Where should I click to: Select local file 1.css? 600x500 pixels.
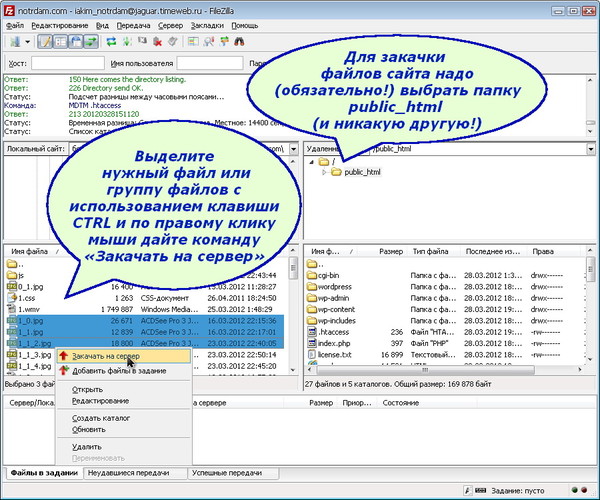point(27,298)
